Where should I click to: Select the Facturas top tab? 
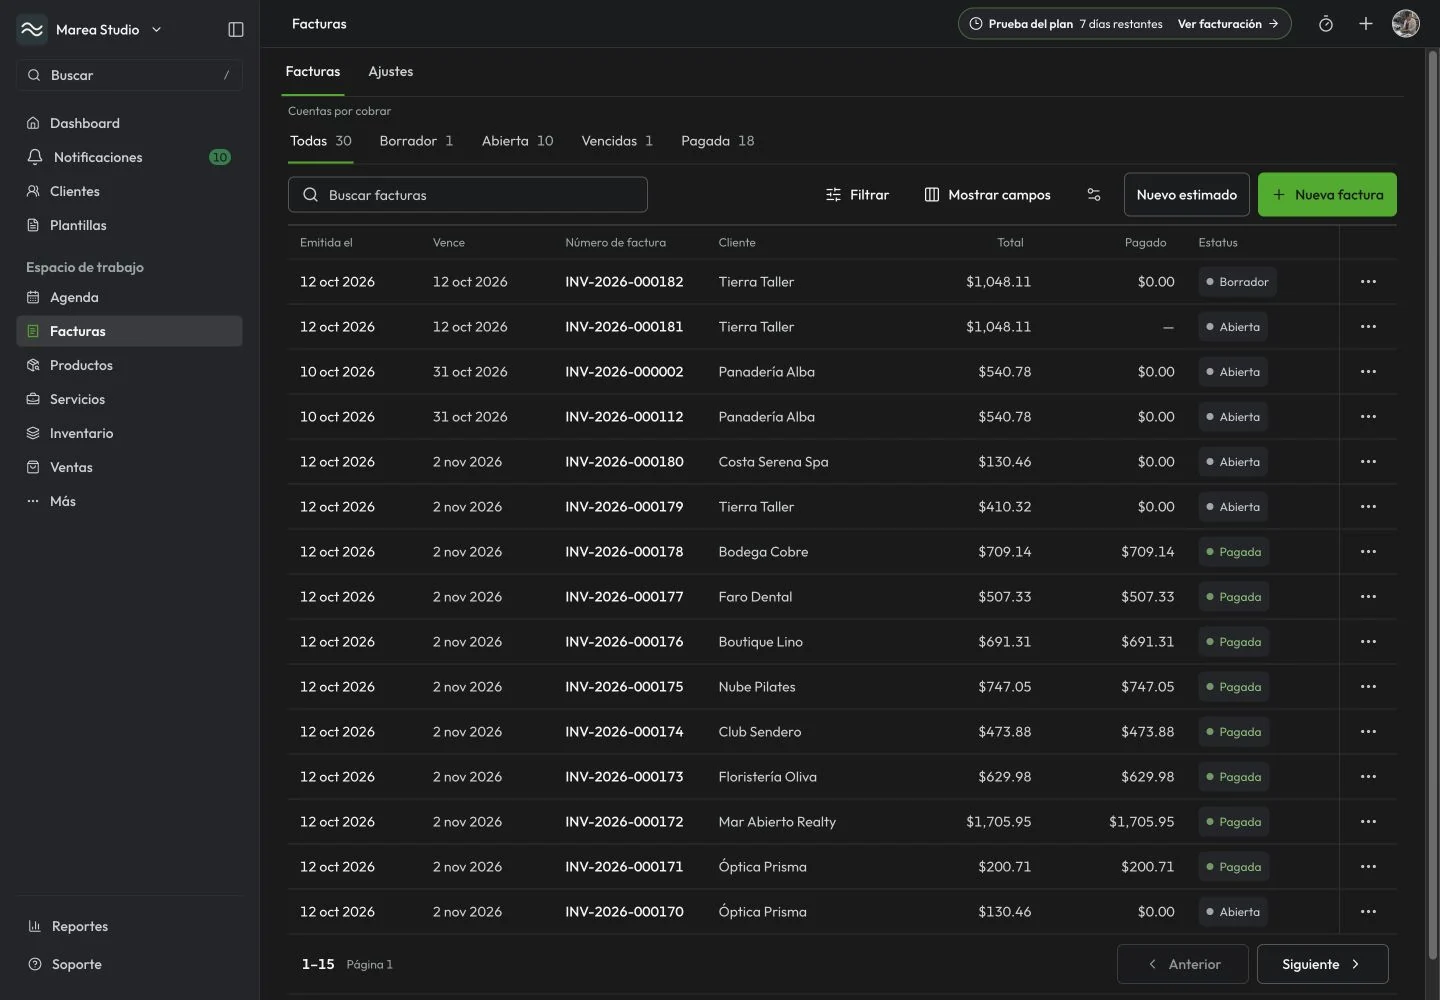click(x=313, y=71)
